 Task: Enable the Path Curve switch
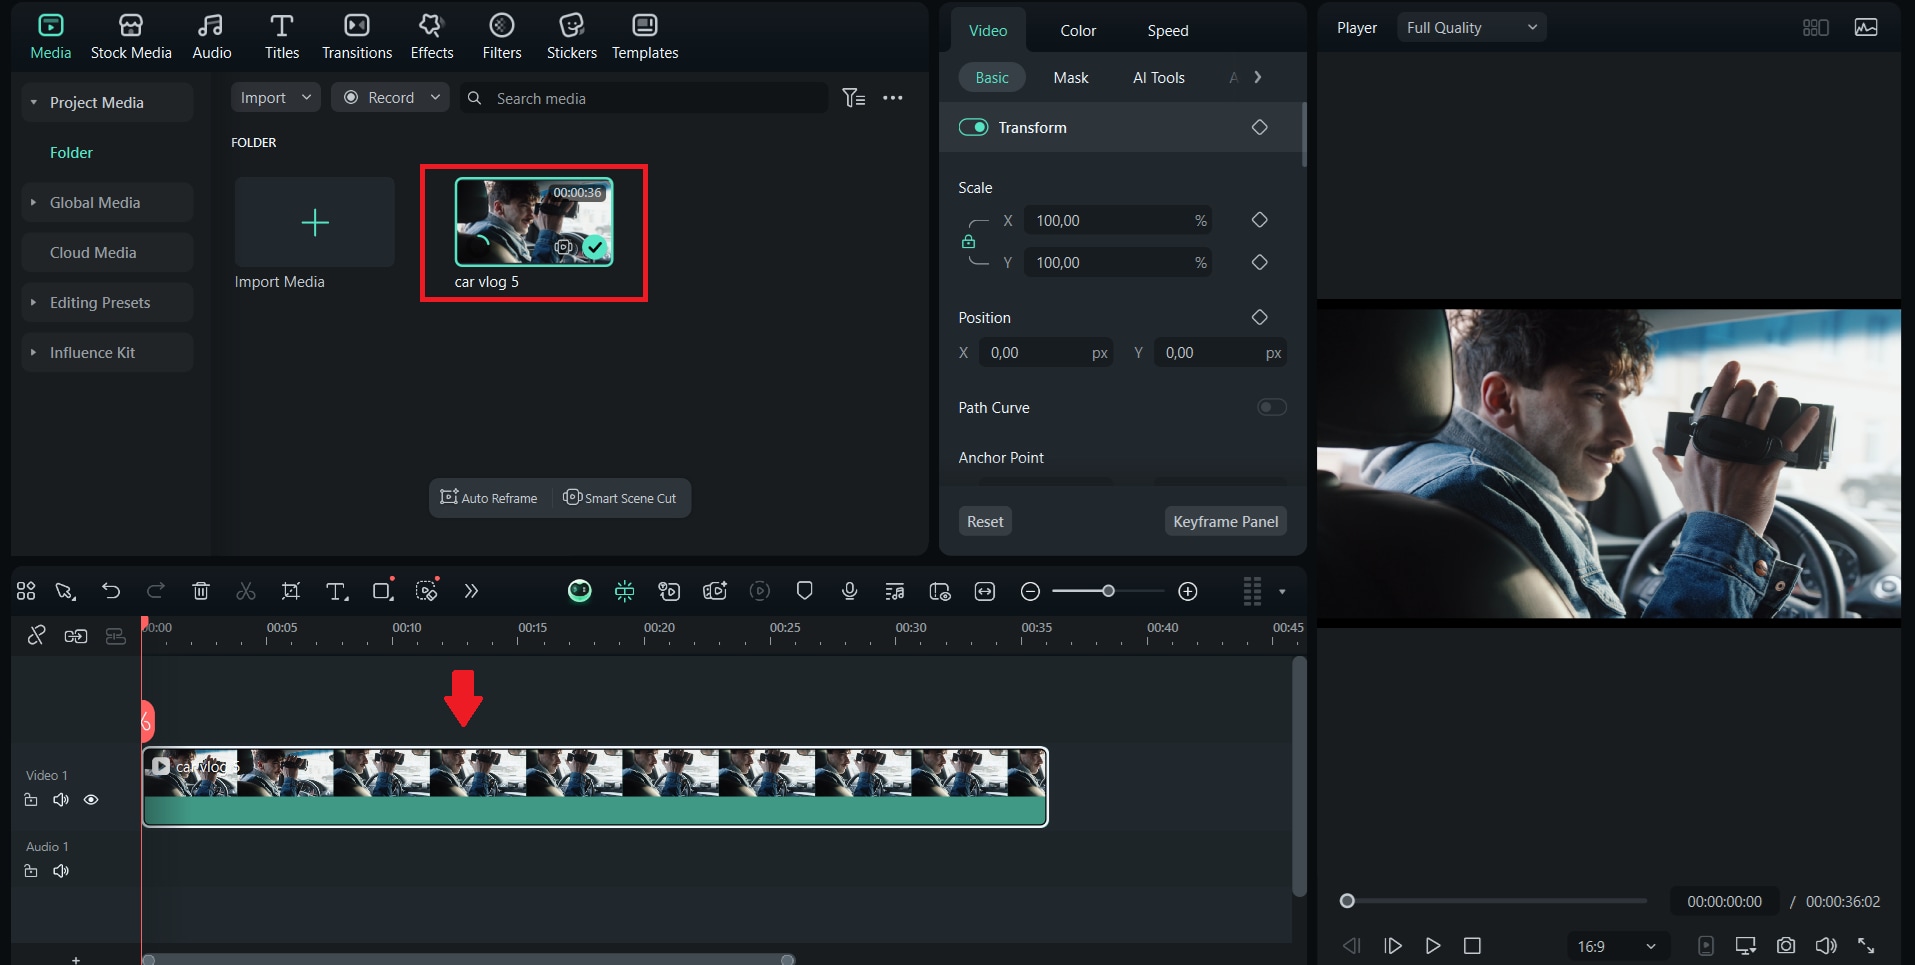[x=1272, y=407]
